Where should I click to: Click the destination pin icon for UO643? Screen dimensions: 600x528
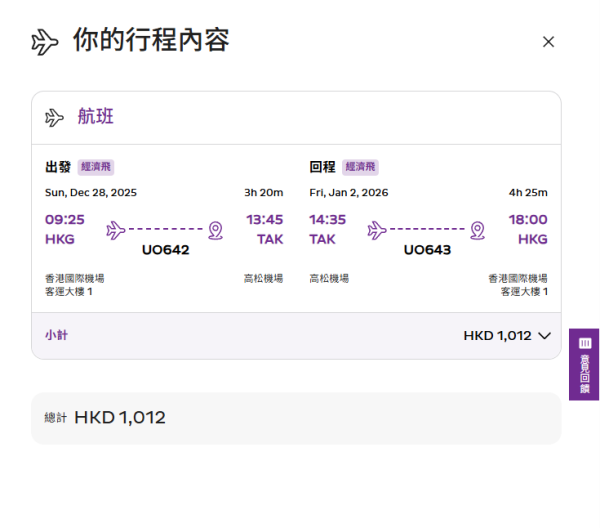pyautogui.click(x=478, y=230)
